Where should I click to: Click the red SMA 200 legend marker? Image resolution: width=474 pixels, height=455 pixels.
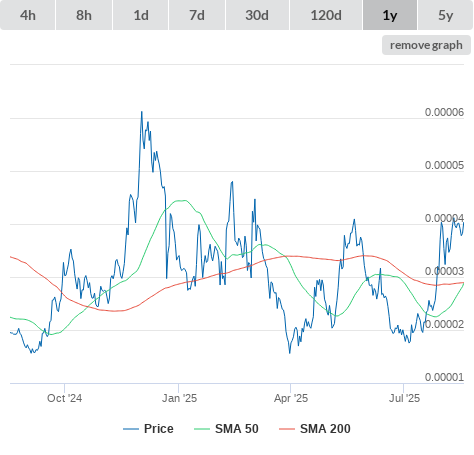point(287,429)
